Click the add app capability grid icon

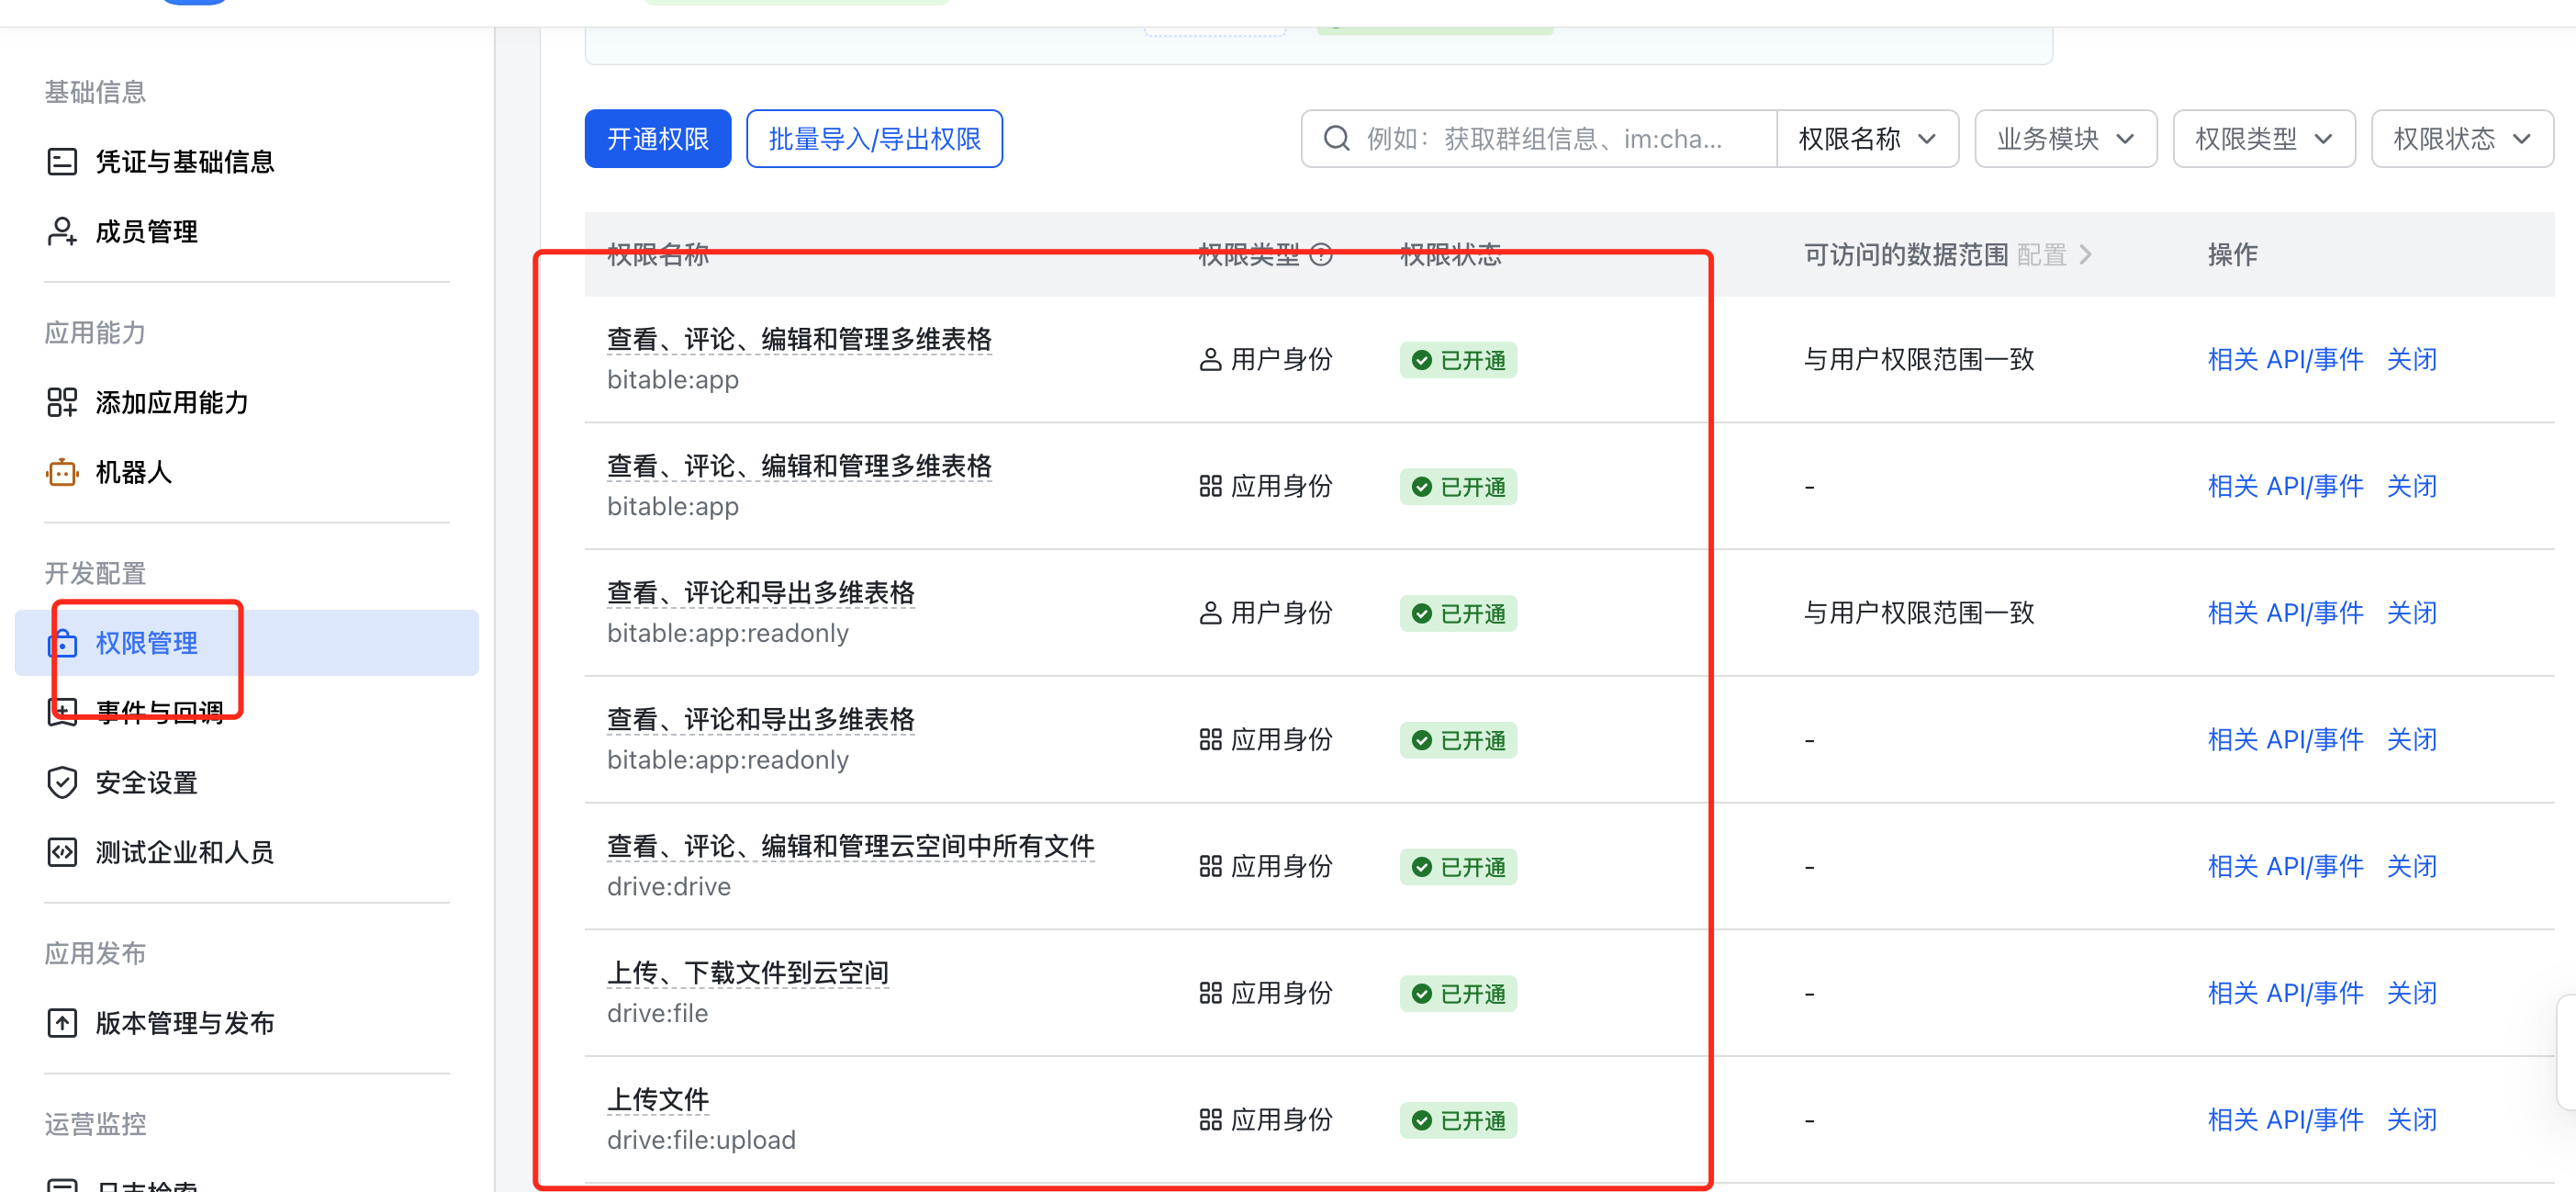62,402
